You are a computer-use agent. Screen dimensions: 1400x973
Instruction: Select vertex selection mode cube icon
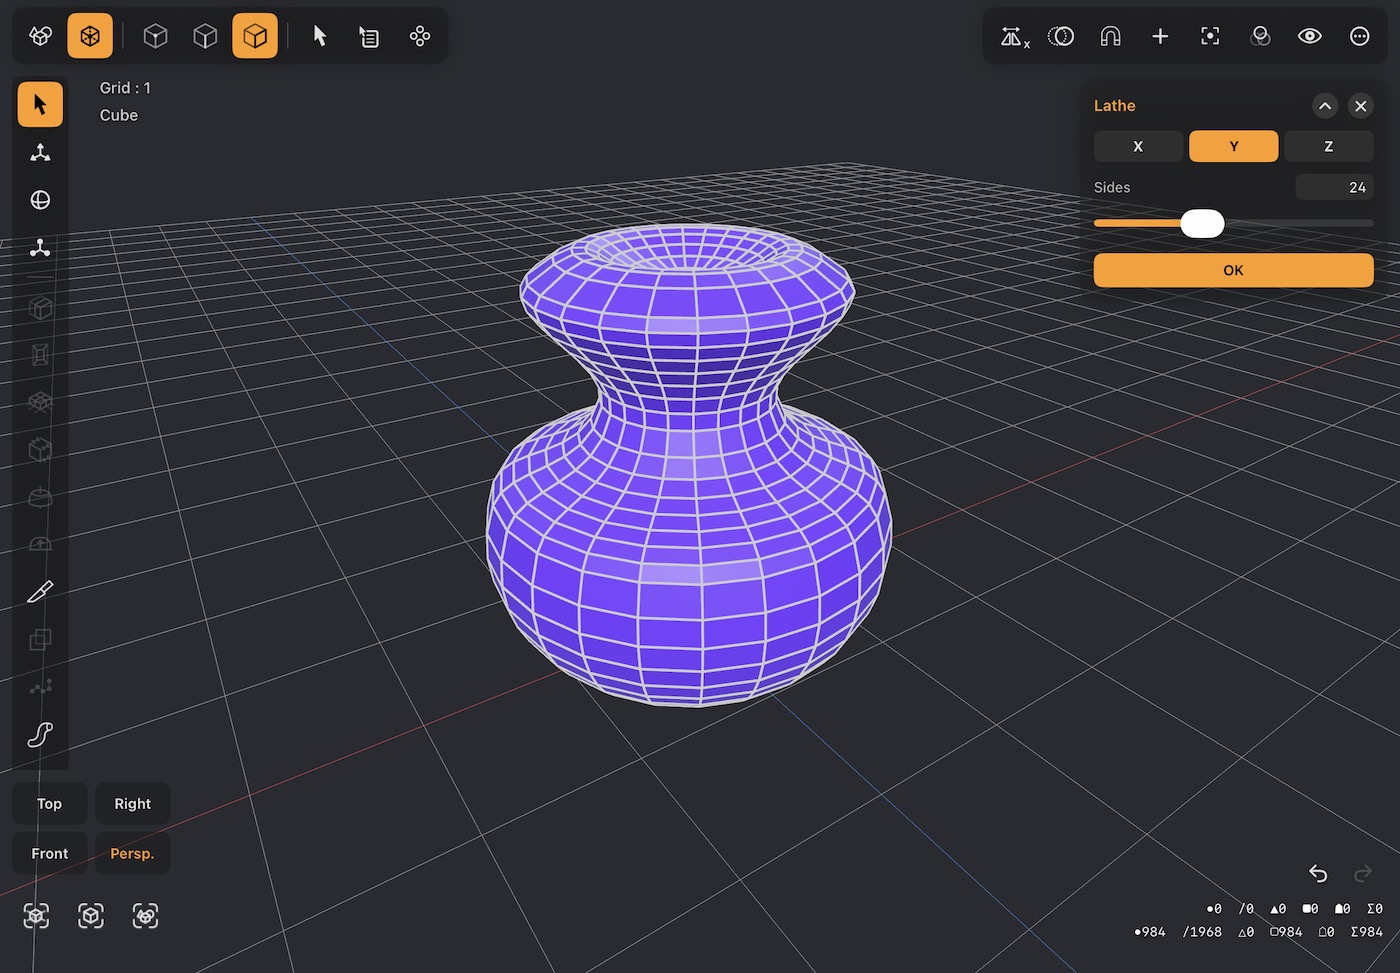[x=155, y=36]
